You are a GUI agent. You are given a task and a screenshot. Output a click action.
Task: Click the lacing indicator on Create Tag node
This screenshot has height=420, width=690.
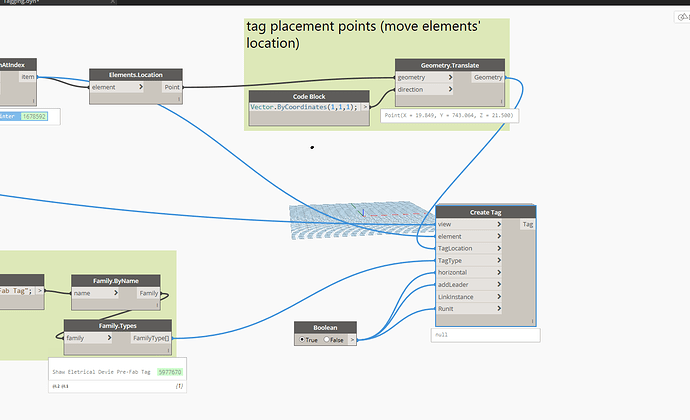(532, 321)
